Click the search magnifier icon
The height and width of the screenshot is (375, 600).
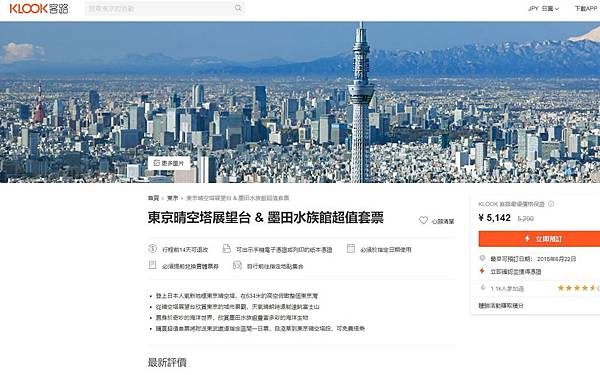click(238, 8)
